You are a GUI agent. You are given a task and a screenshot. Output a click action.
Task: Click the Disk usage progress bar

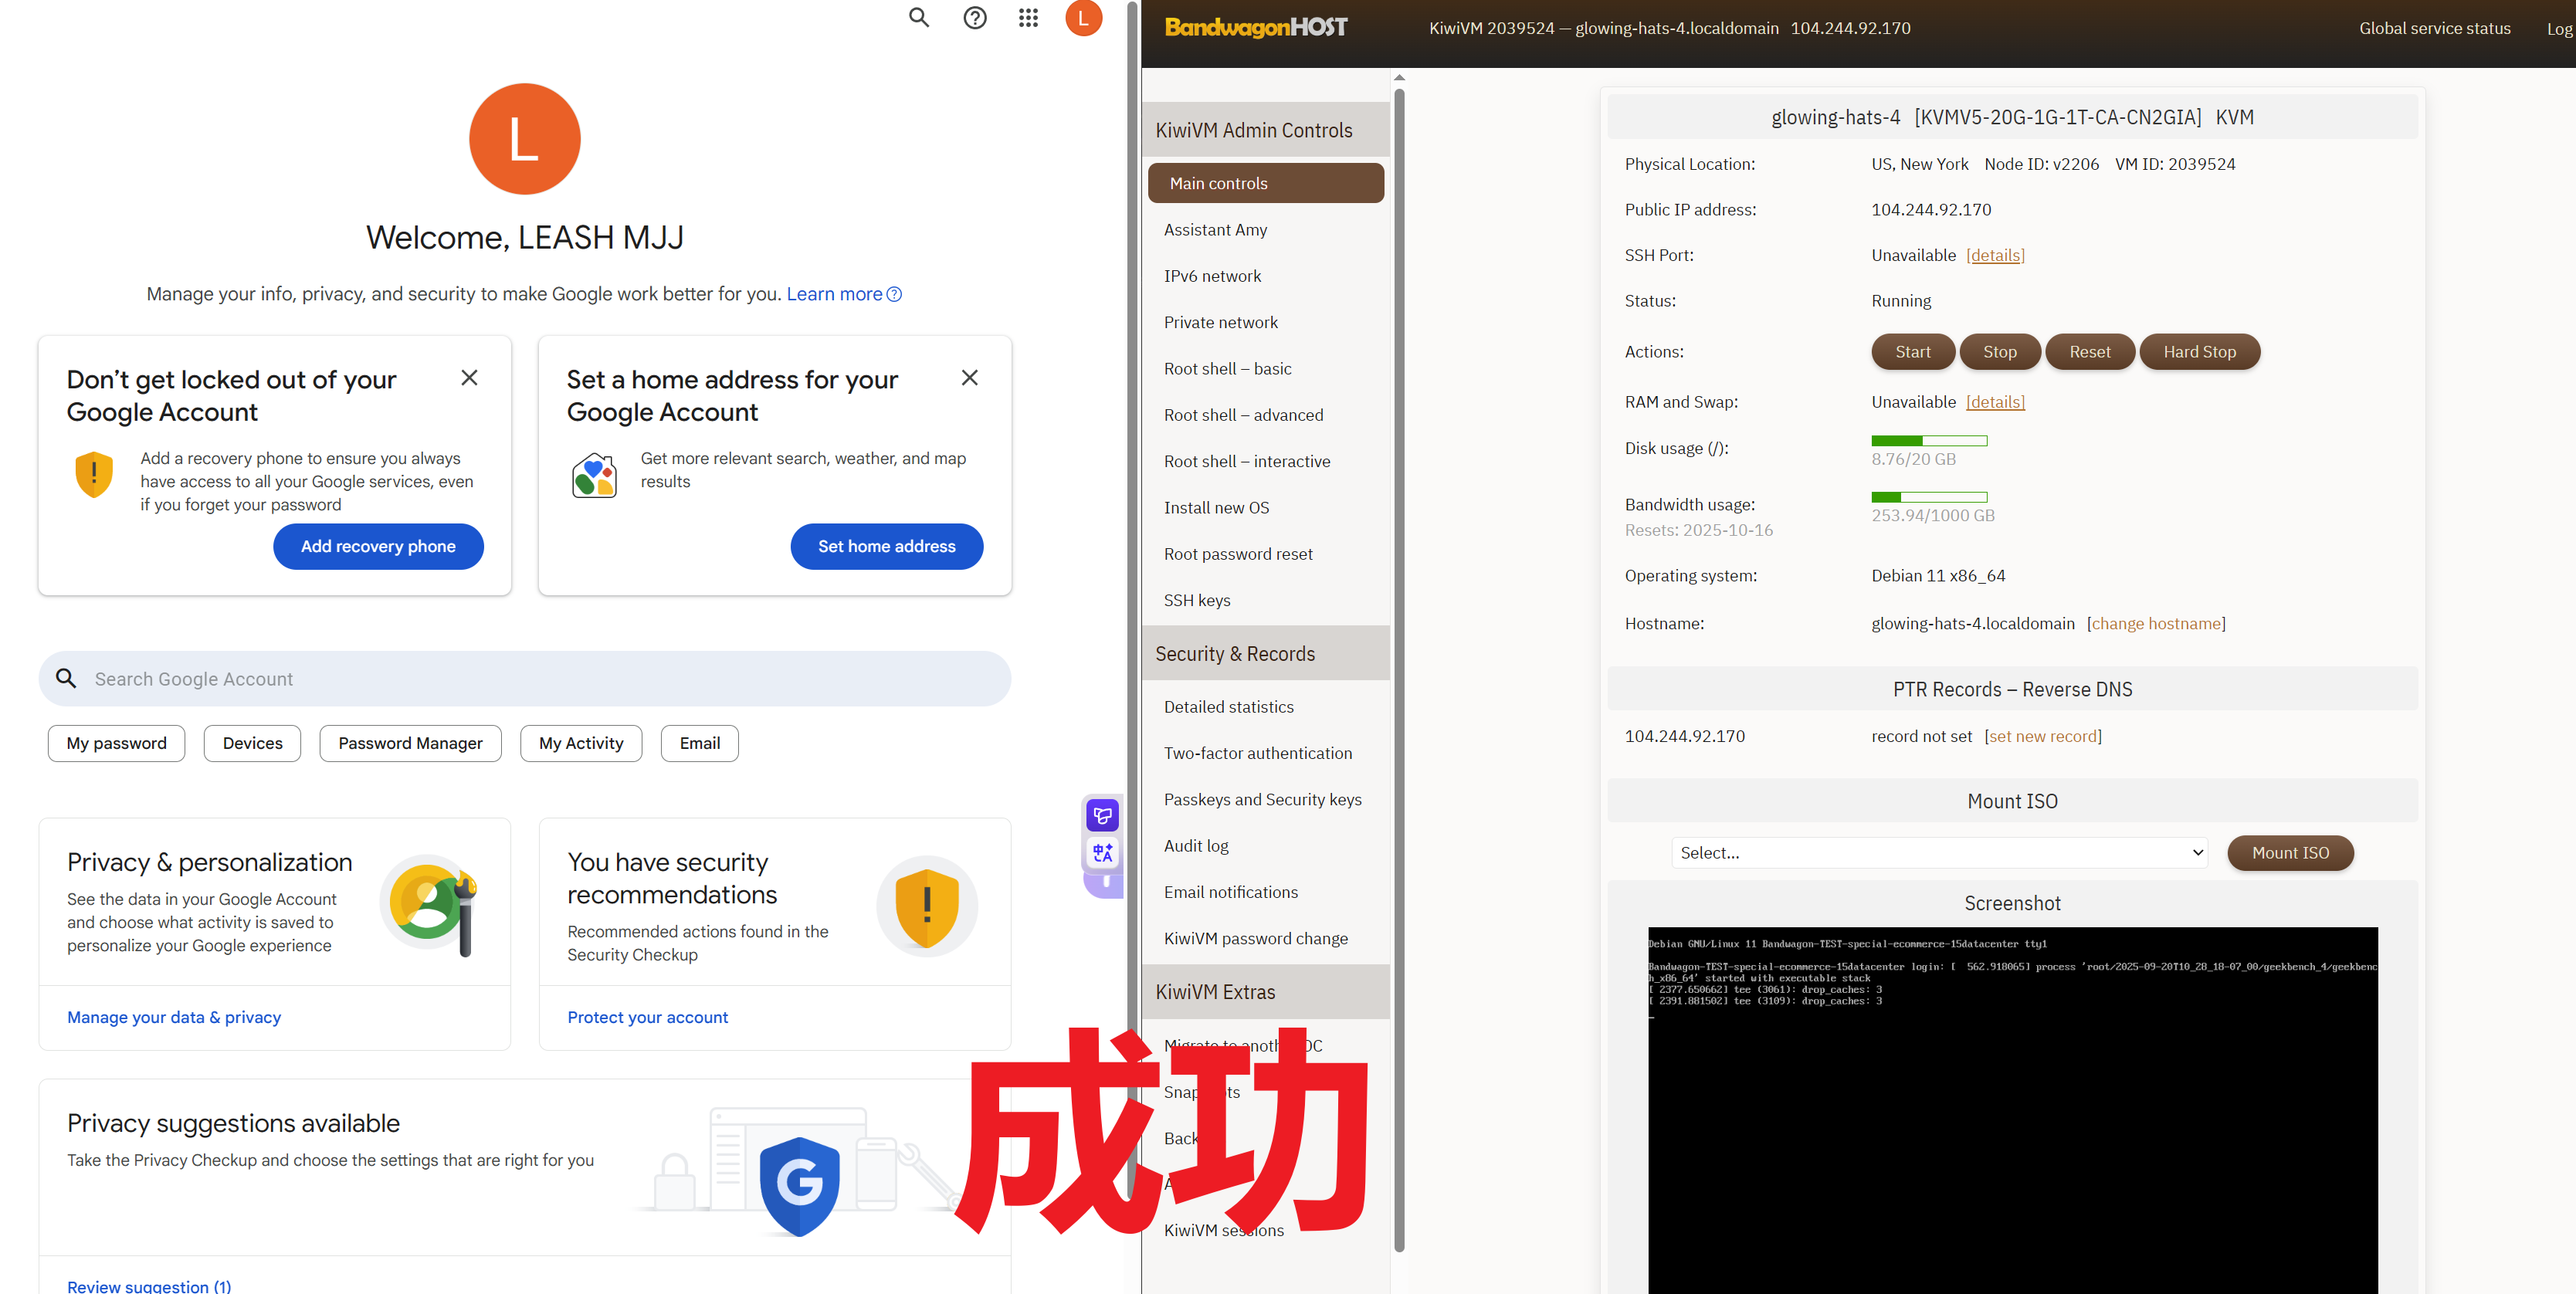click(x=1929, y=441)
